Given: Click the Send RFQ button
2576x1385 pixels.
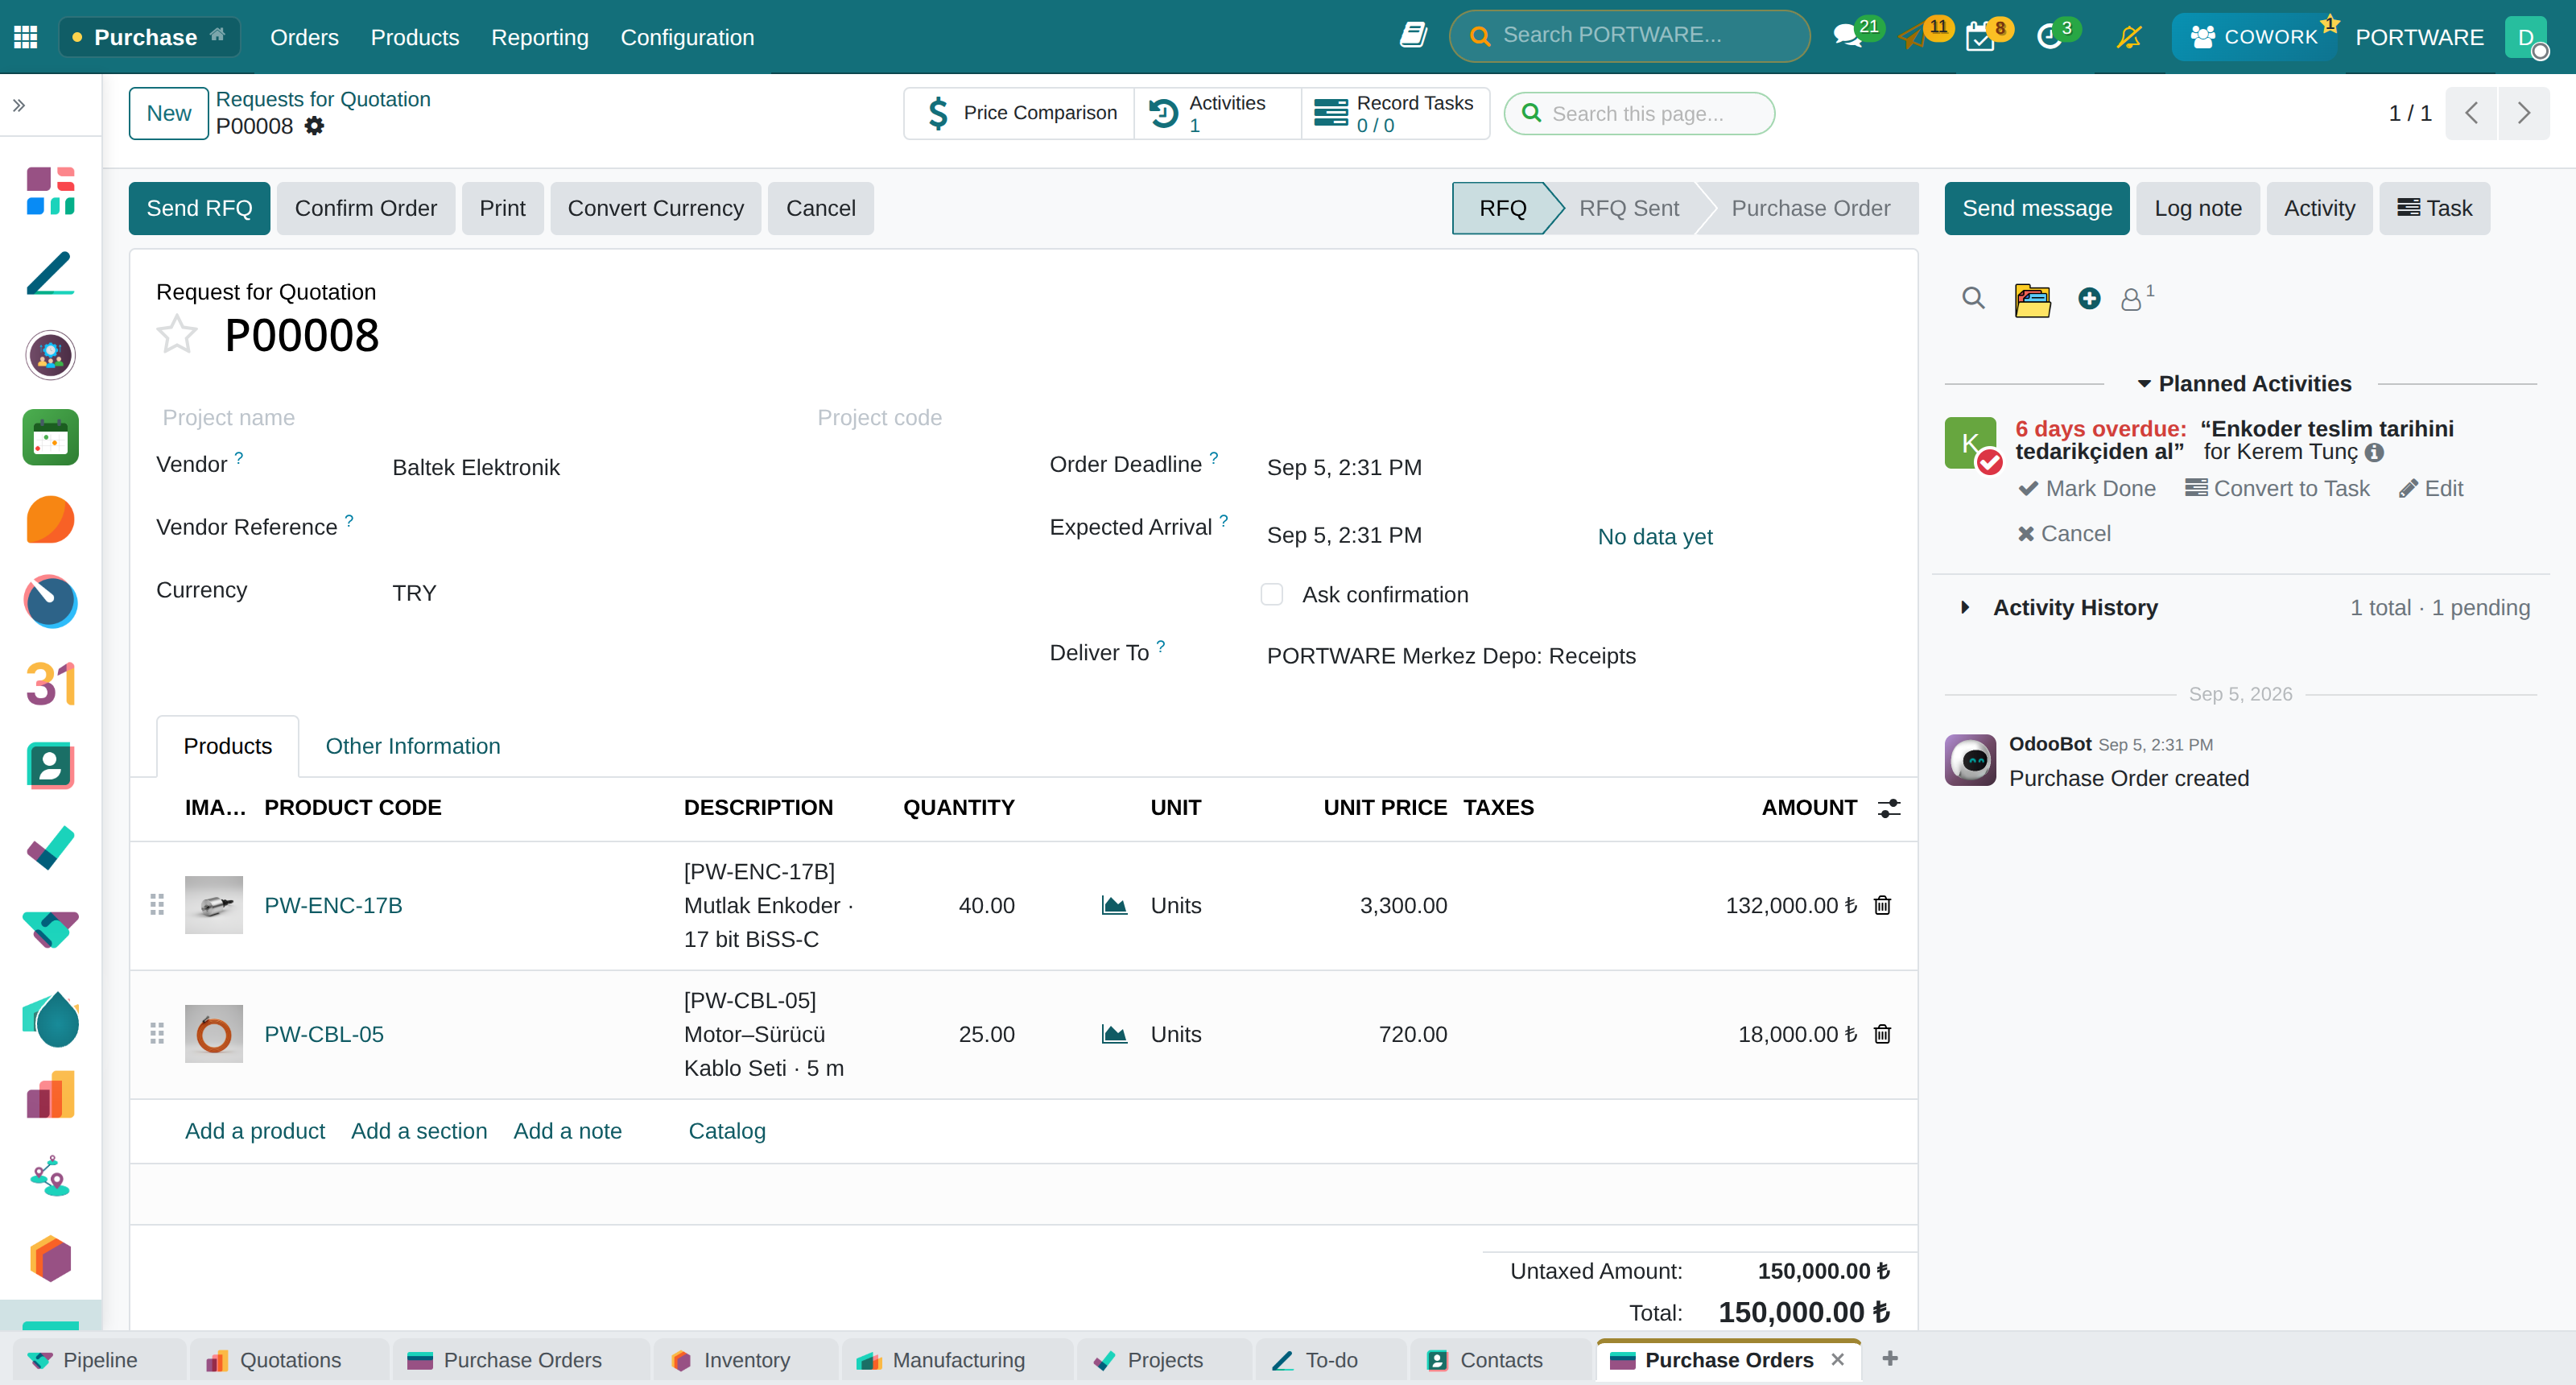Looking at the screenshot, I should (x=199, y=208).
